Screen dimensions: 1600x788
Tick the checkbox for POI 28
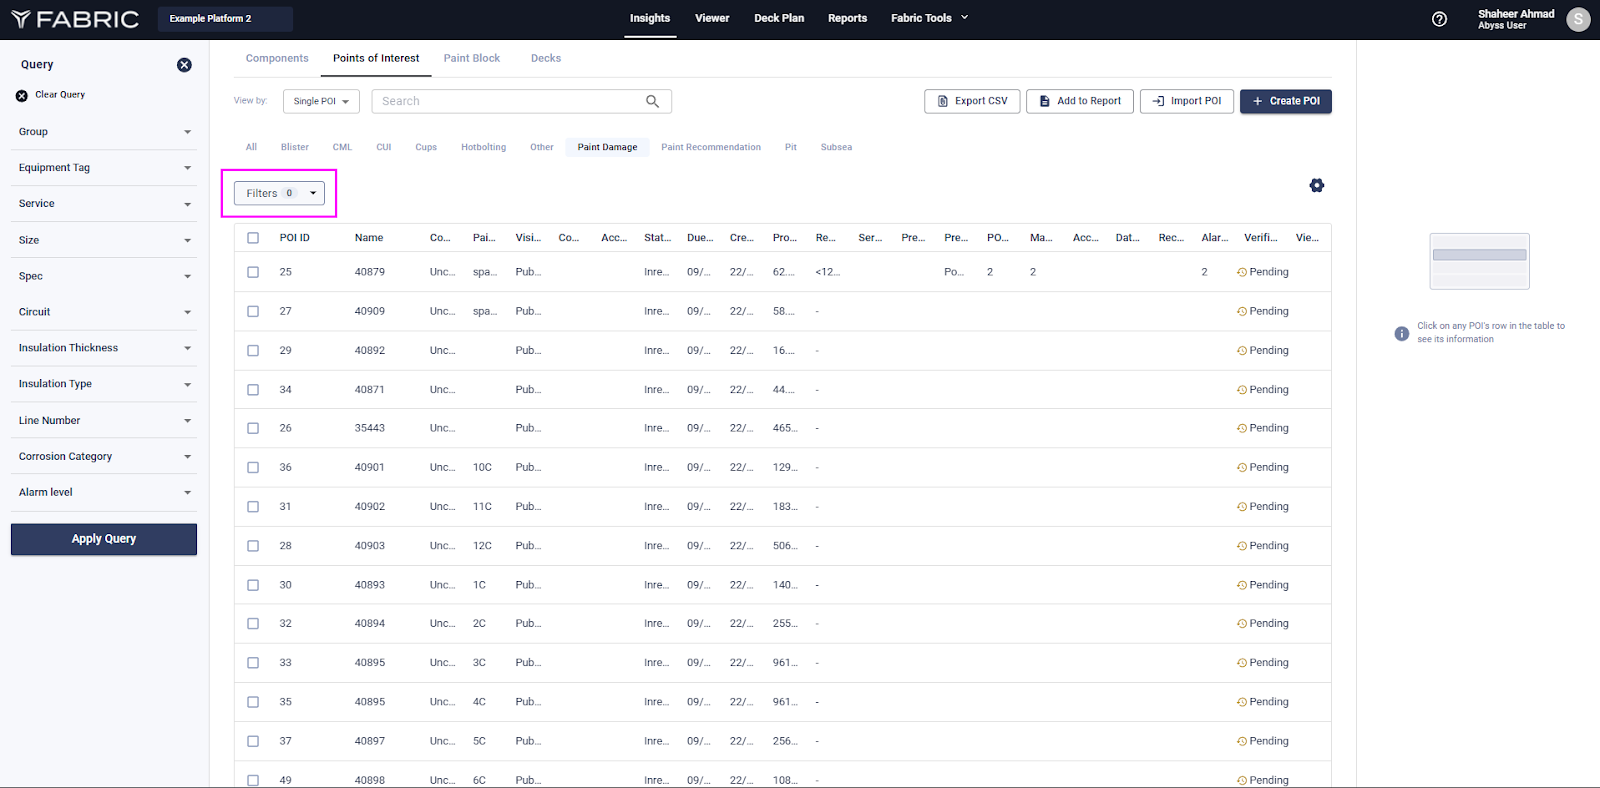(x=253, y=546)
